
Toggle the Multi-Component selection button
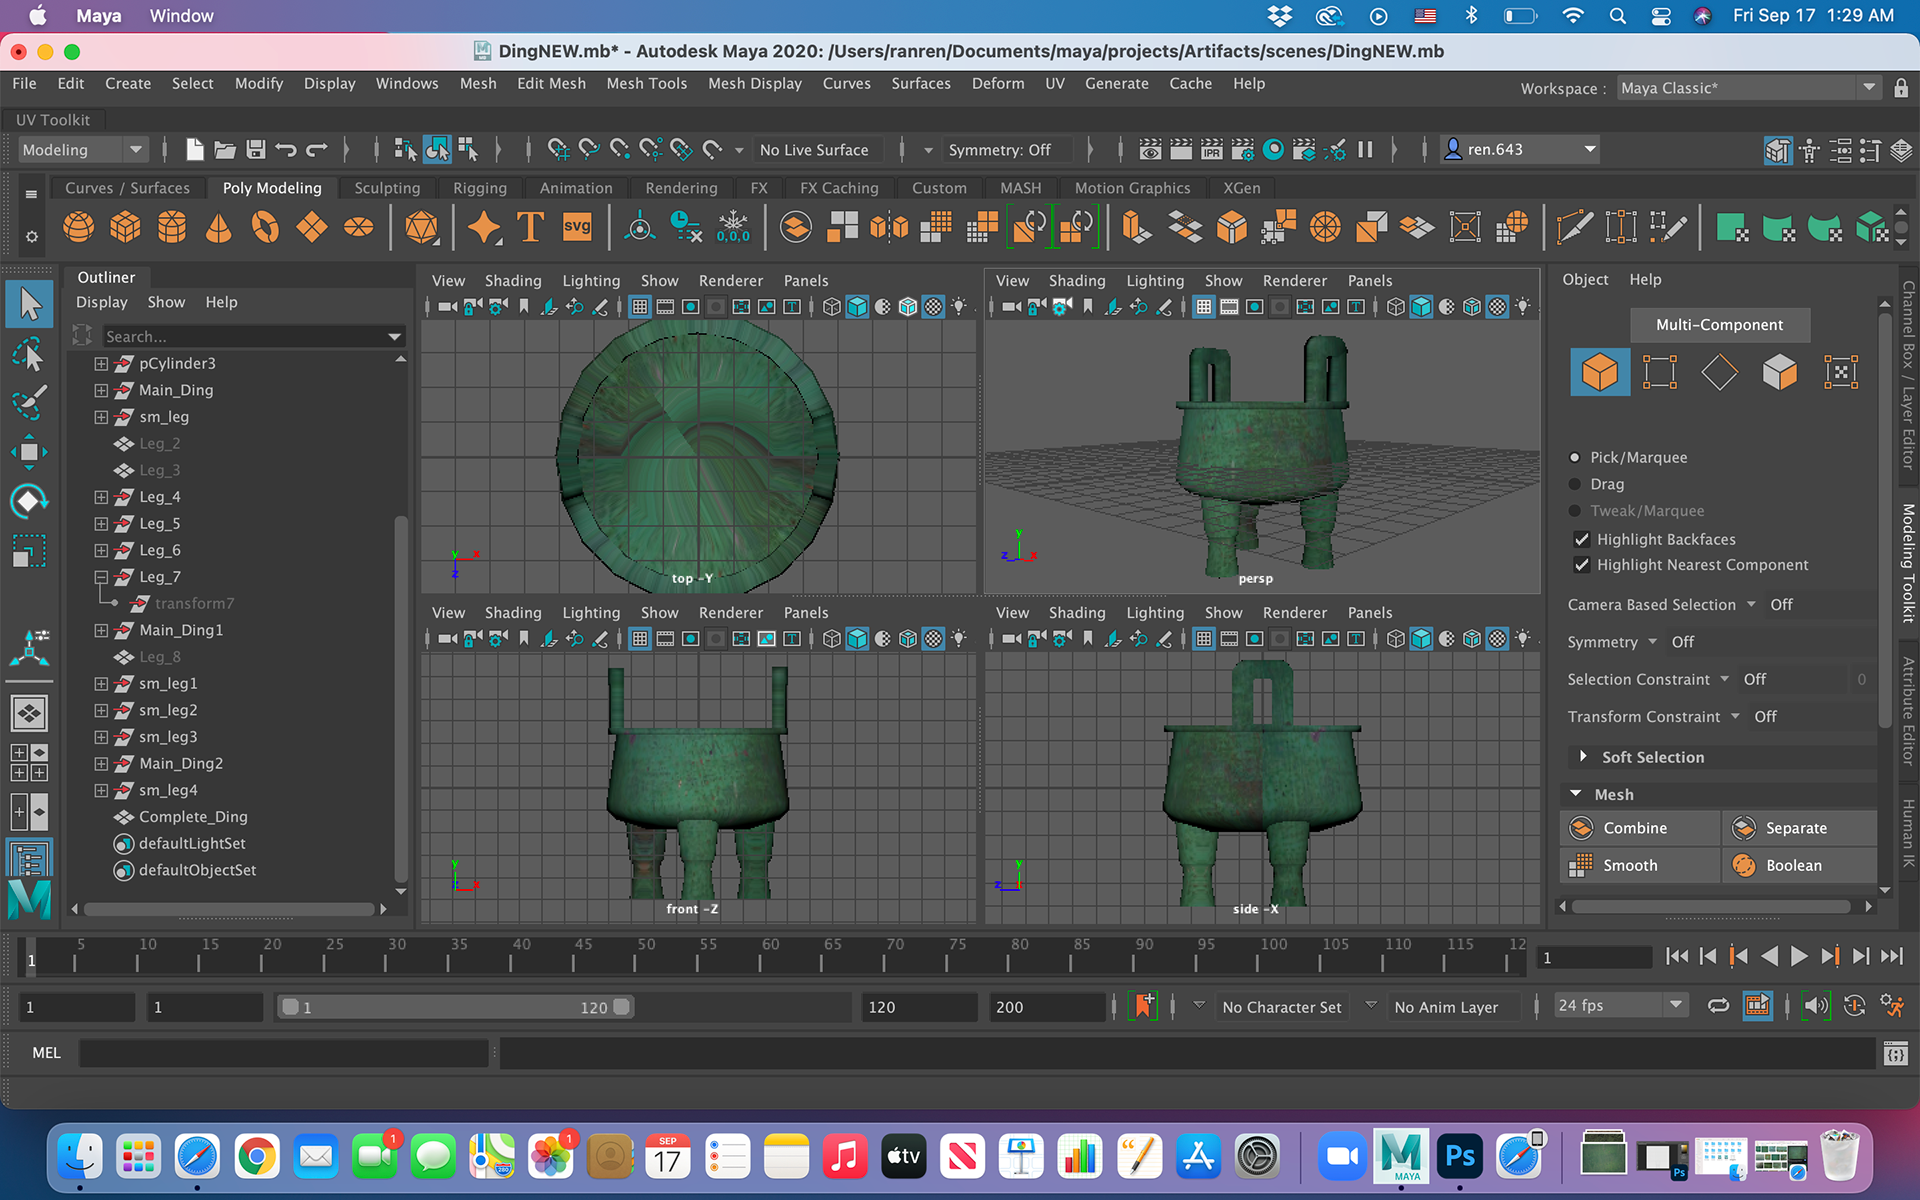[1719, 324]
